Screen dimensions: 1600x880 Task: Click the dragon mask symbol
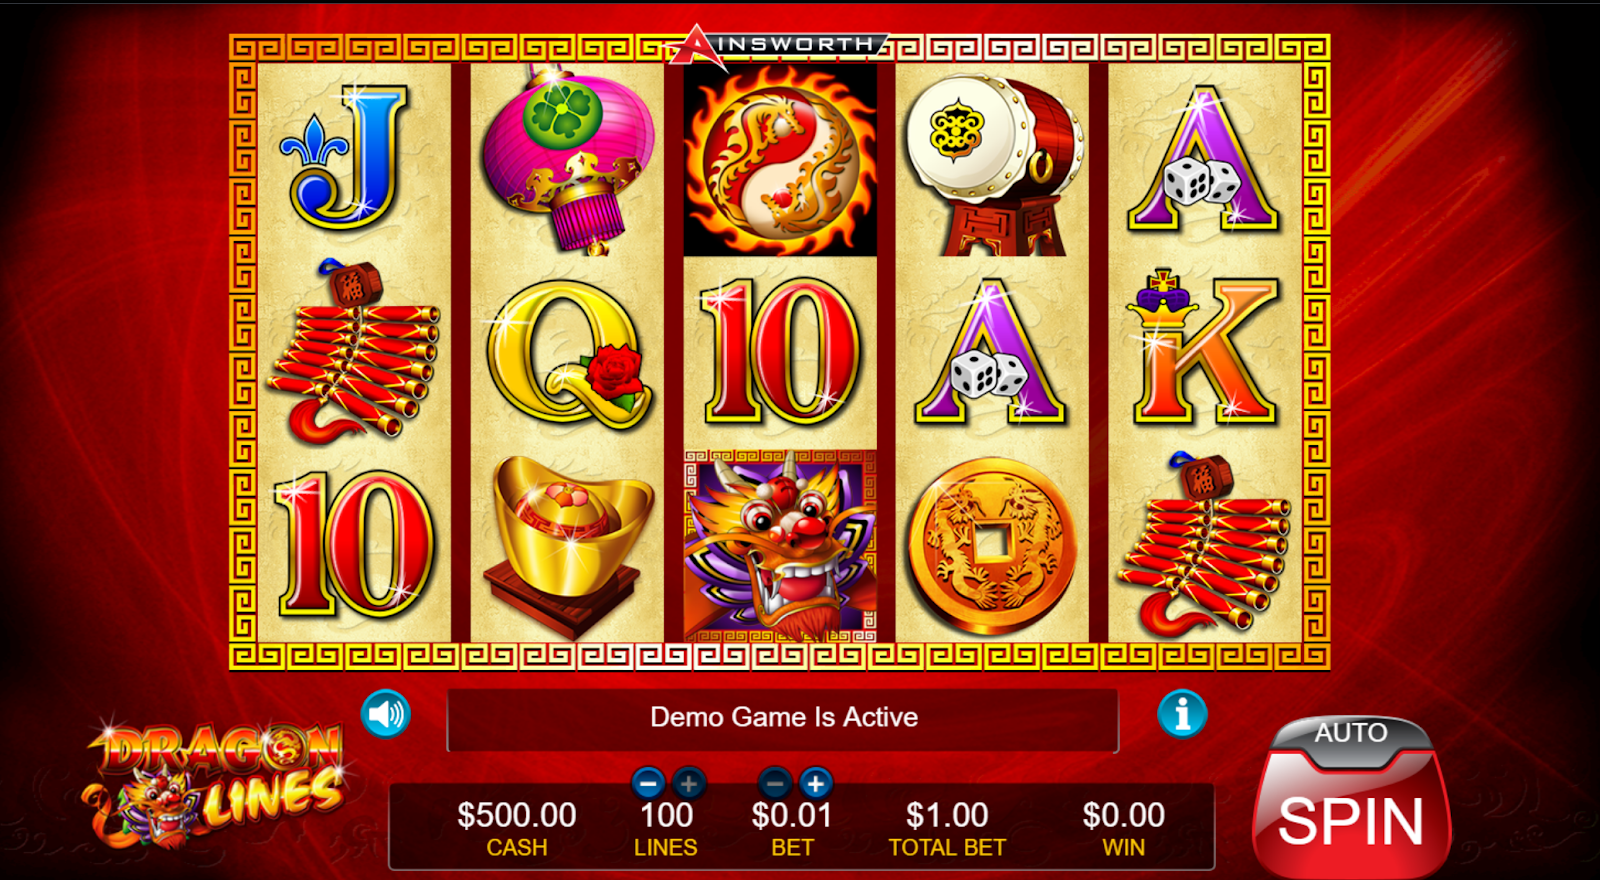[x=780, y=545]
